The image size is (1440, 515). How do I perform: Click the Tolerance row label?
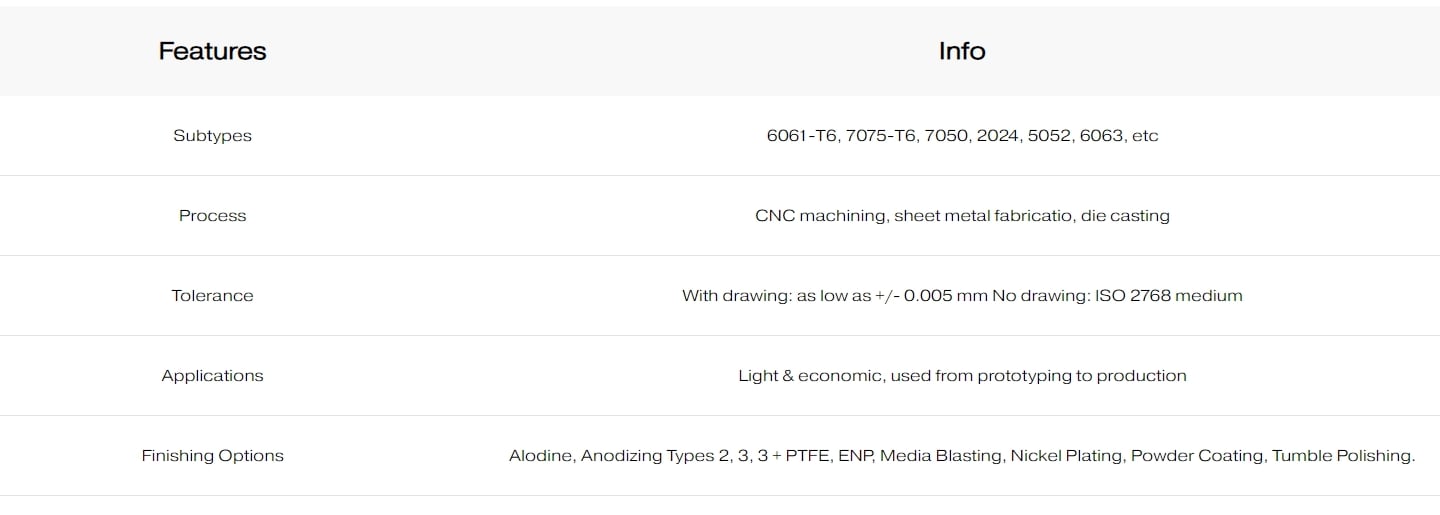click(212, 296)
